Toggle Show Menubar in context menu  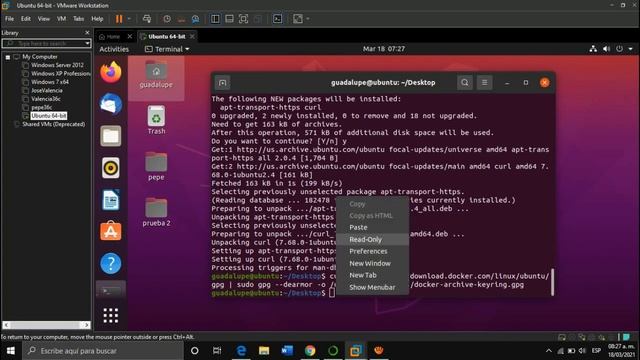(x=372, y=287)
